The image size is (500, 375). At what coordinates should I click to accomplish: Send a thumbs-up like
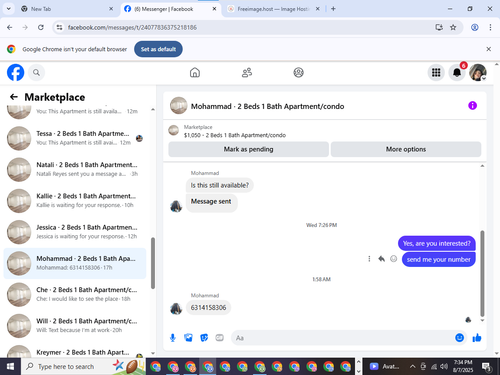tap(477, 338)
